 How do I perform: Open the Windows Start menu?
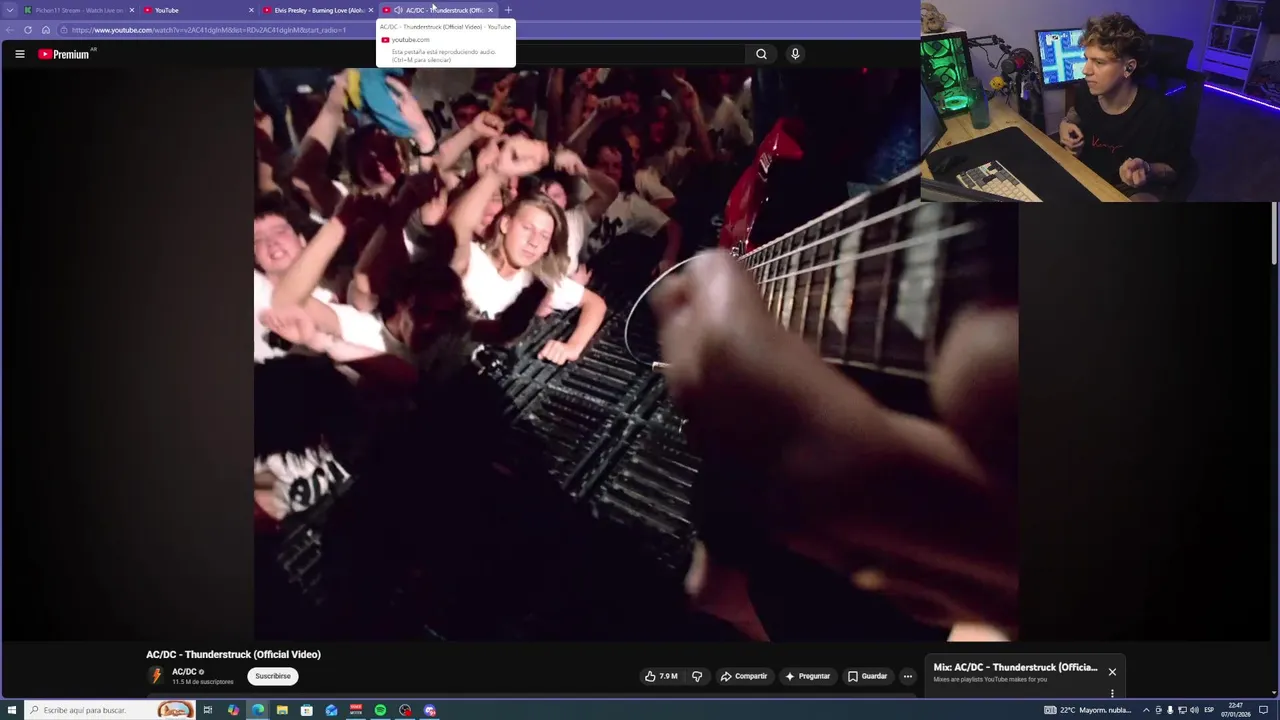[11, 710]
